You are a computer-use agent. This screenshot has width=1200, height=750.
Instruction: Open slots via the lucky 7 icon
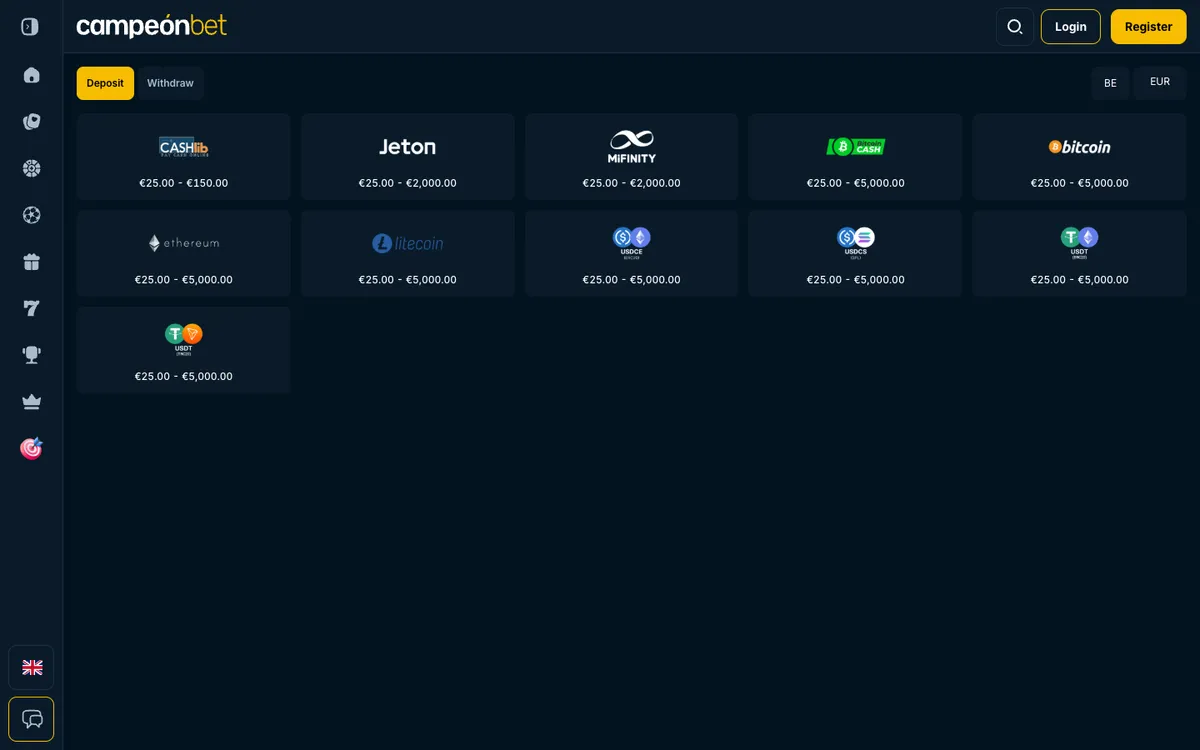pos(31,308)
